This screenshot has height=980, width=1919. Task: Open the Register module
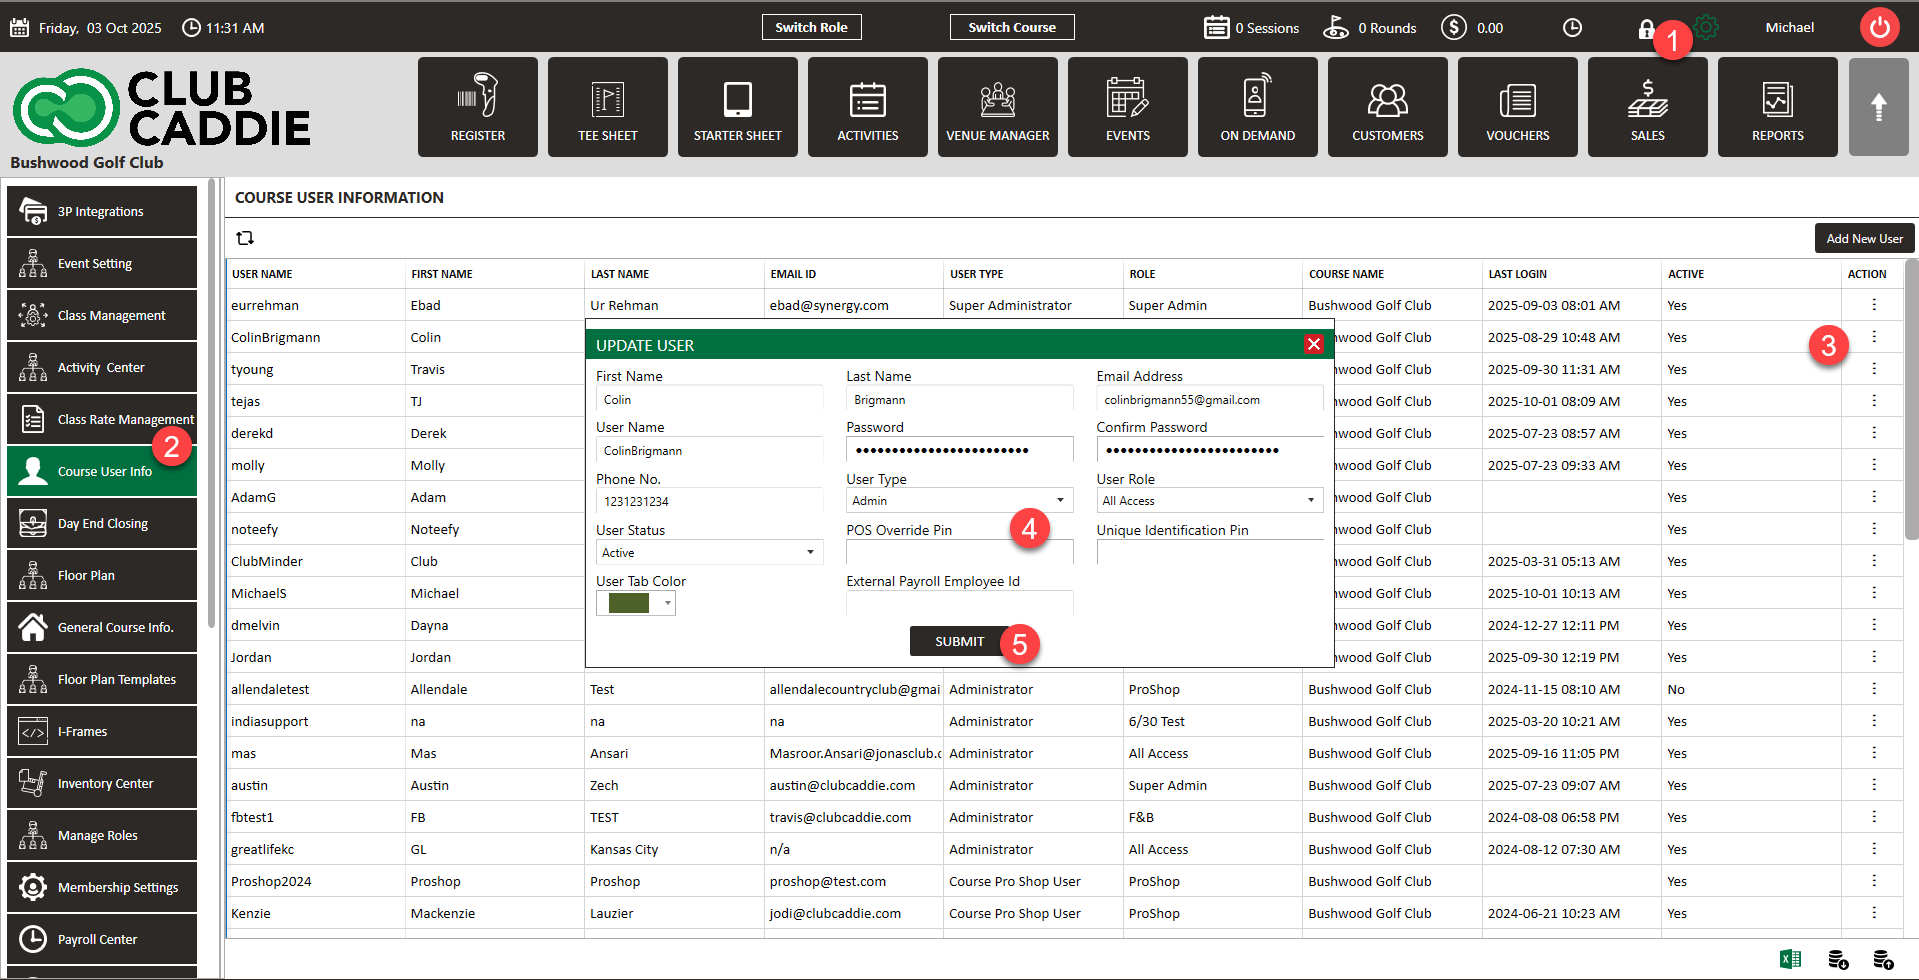tap(477, 107)
